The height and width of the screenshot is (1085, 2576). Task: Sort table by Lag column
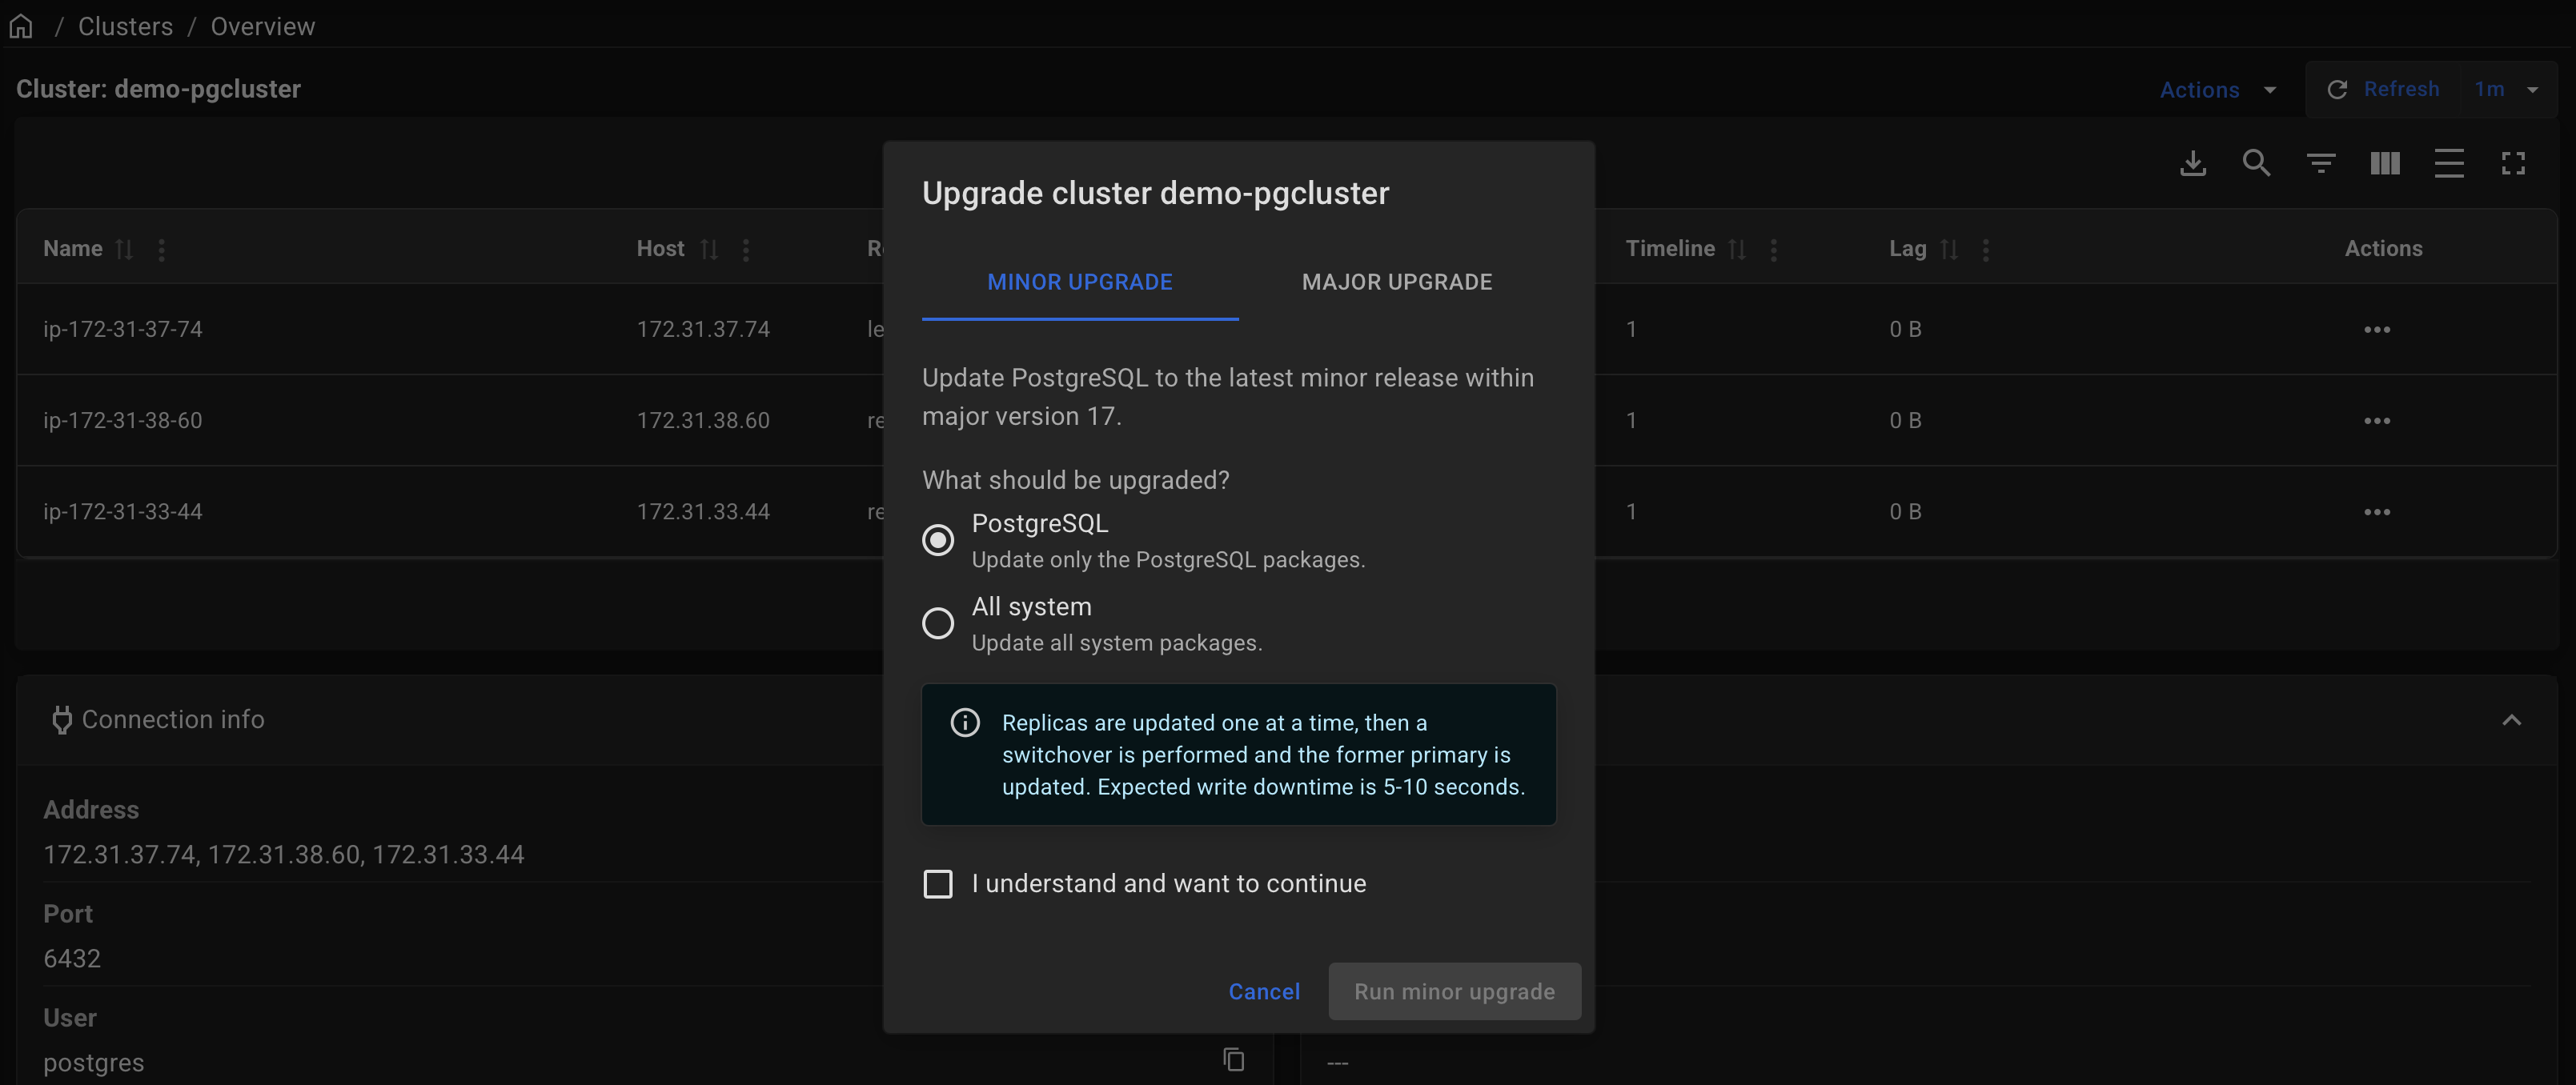1949,249
